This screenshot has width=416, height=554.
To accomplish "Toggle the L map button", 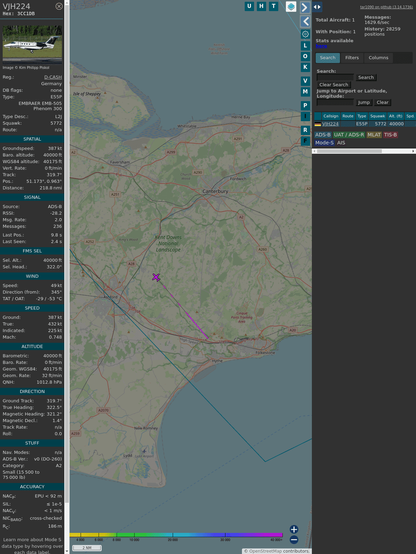I will click(x=305, y=46).
